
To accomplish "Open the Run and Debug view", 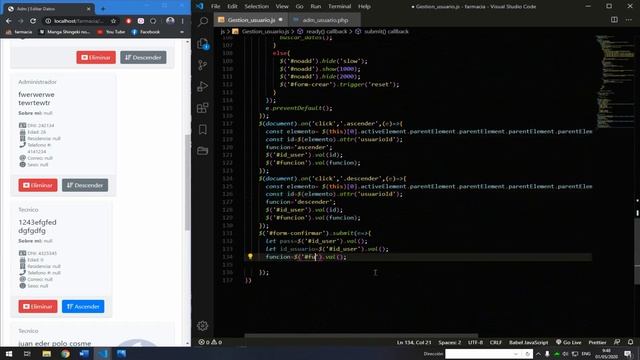I will [x=202, y=87].
